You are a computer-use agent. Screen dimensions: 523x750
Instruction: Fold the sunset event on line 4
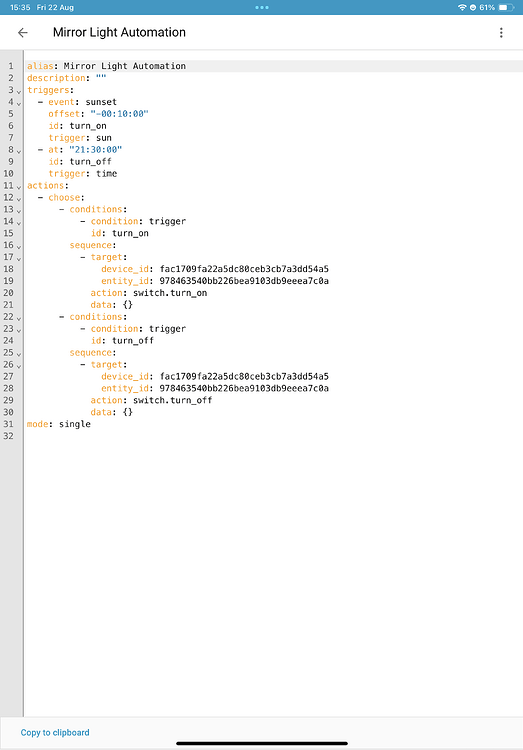19,103
